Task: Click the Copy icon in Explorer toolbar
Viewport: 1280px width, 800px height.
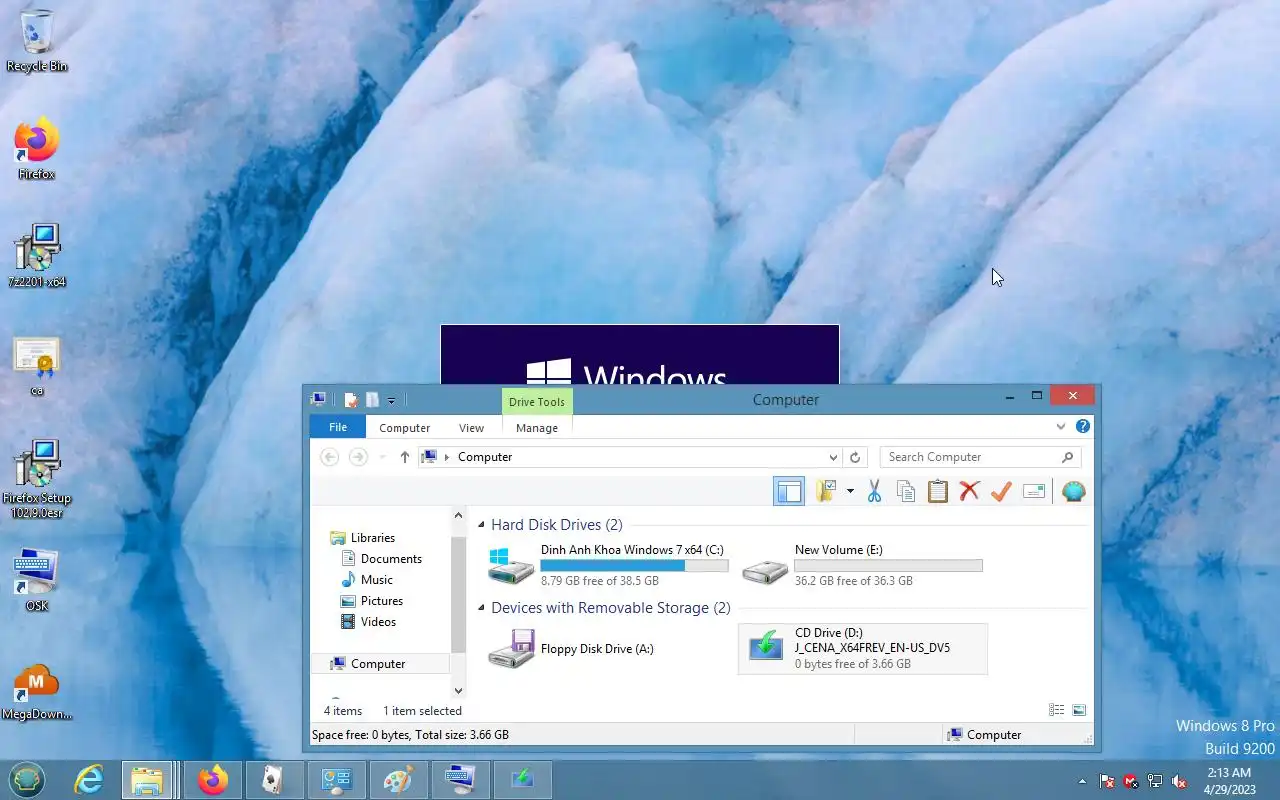Action: click(x=906, y=491)
